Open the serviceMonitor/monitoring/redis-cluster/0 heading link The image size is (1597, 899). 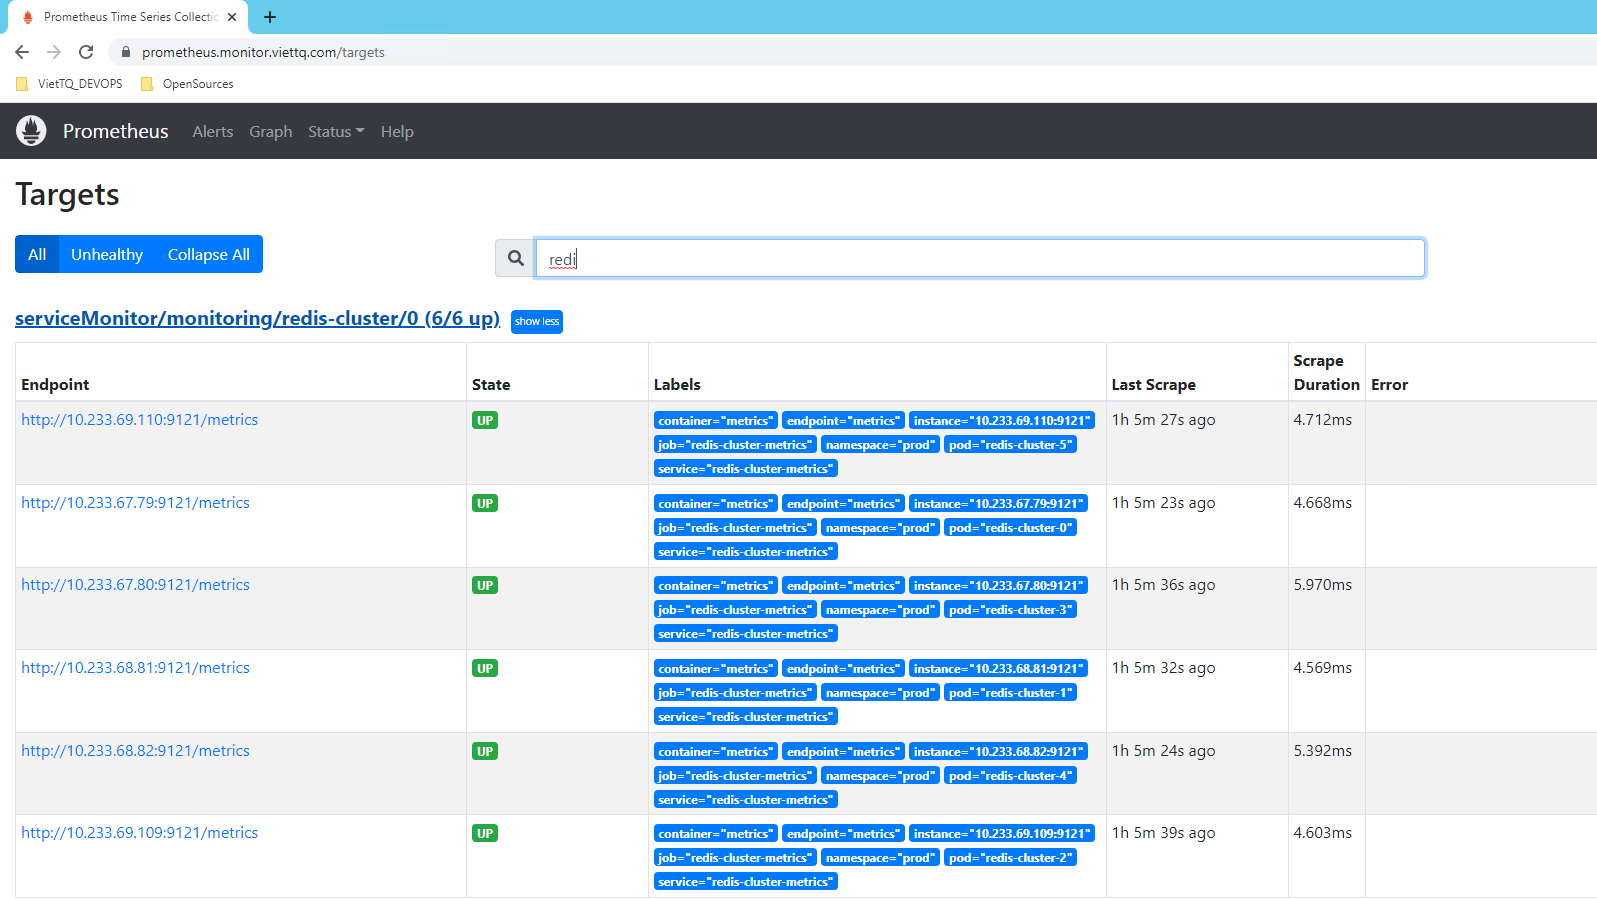click(258, 318)
